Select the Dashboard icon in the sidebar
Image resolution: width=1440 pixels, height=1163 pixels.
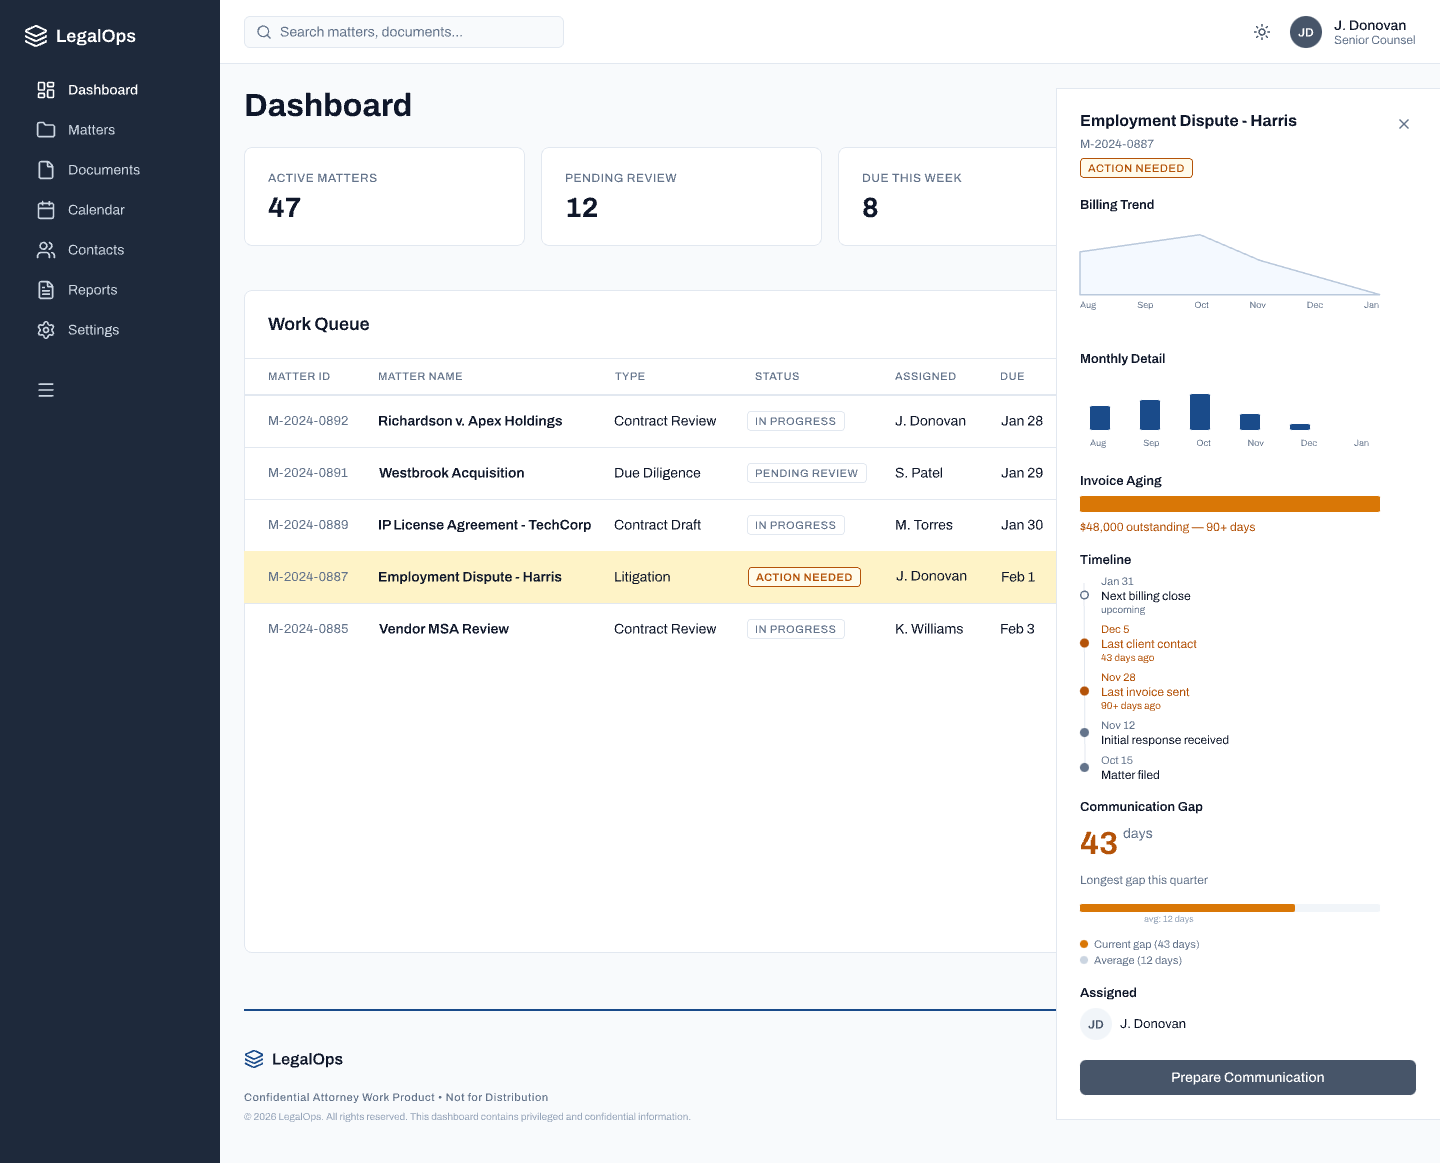[46, 89]
